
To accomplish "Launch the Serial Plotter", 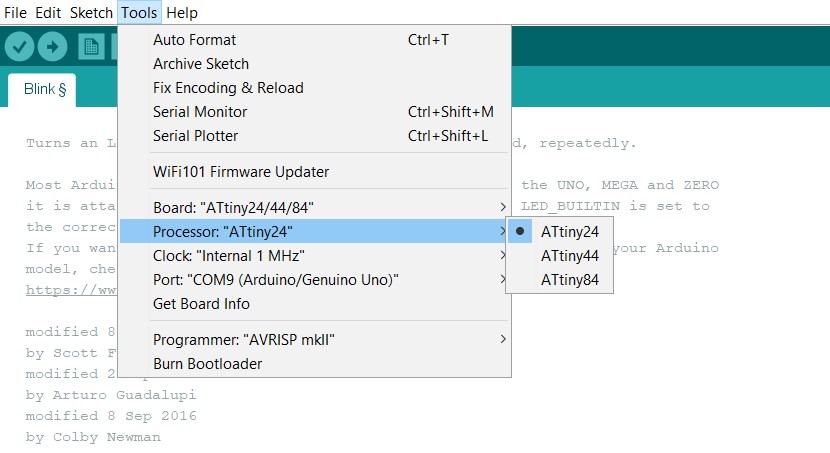I will click(196, 136).
